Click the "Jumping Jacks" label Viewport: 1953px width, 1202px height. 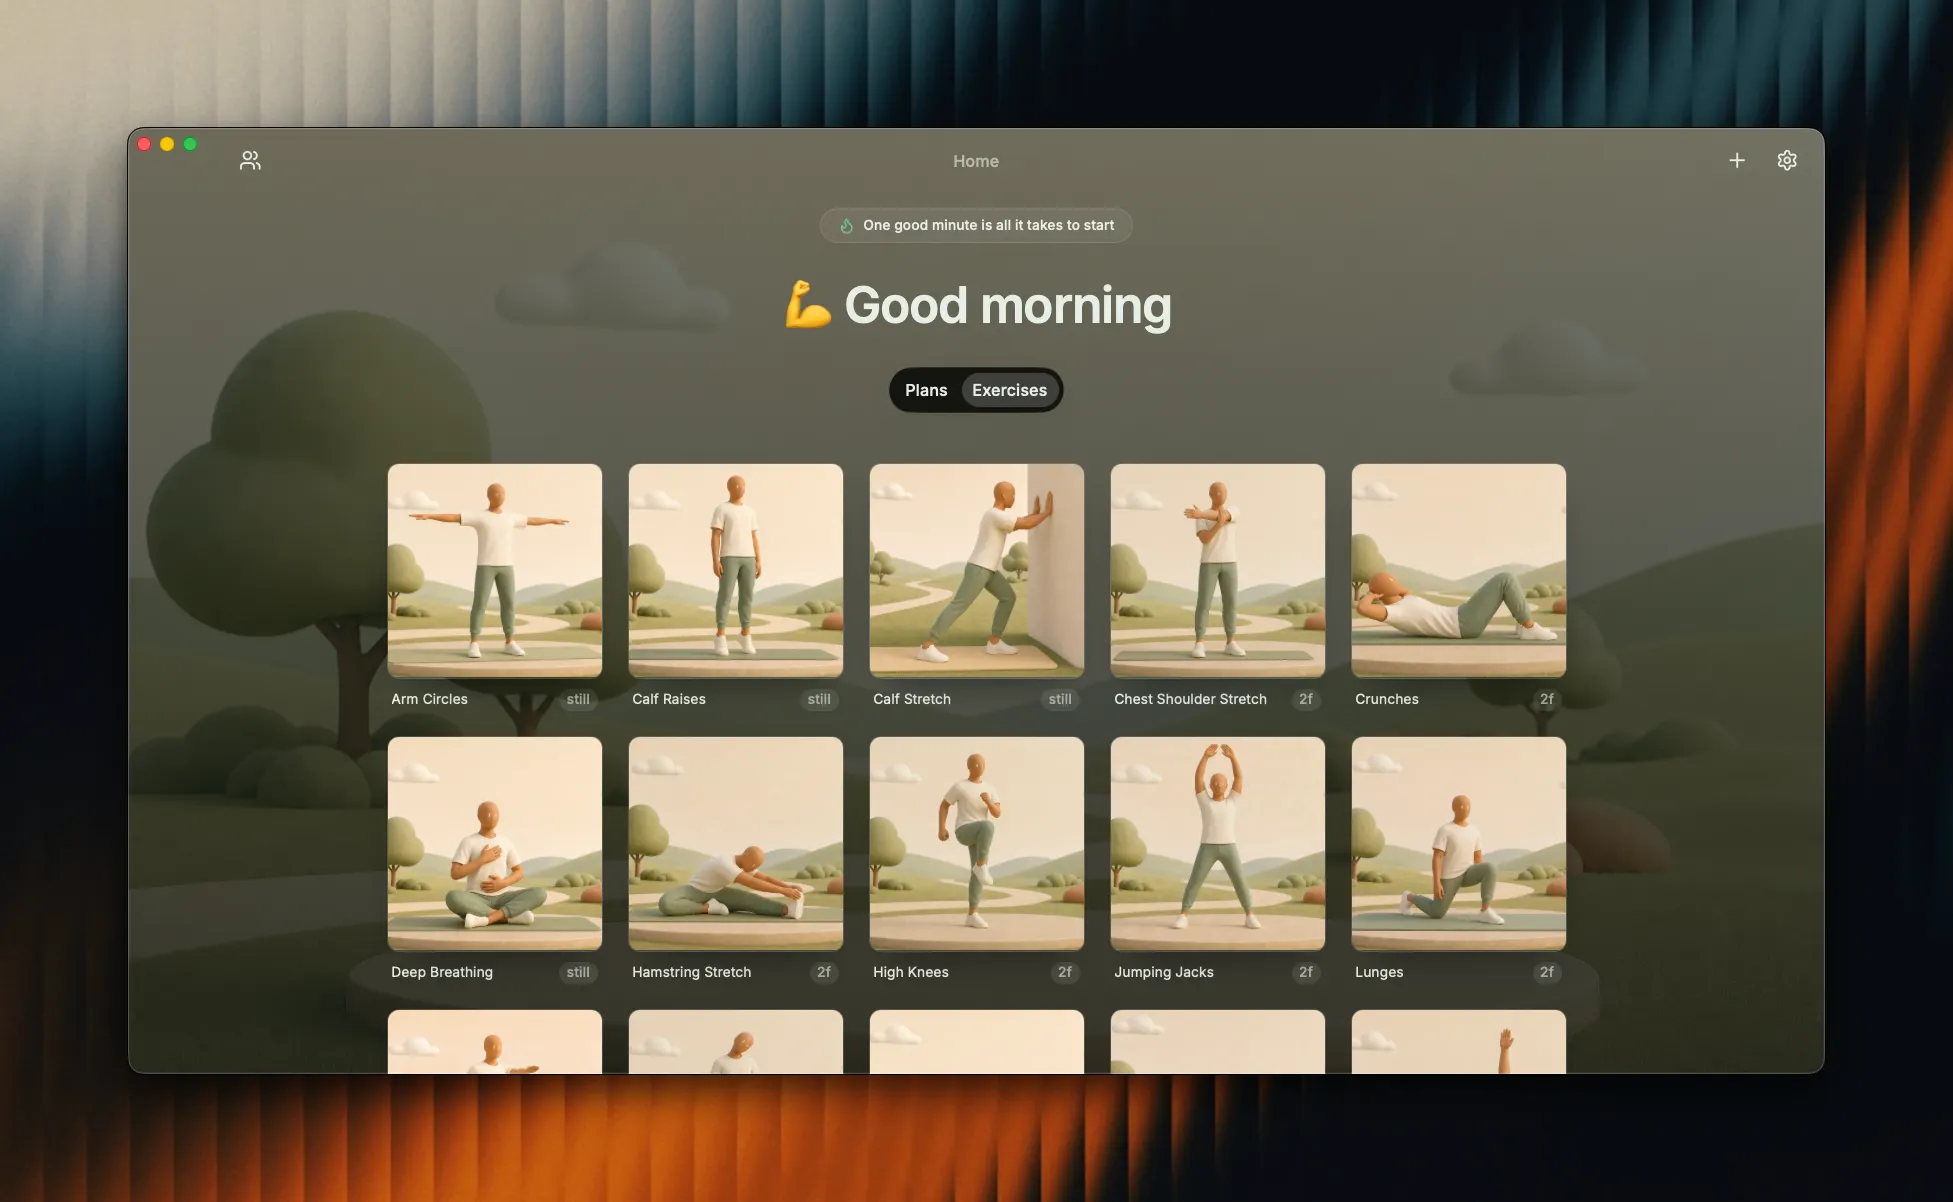click(1164, 972)
